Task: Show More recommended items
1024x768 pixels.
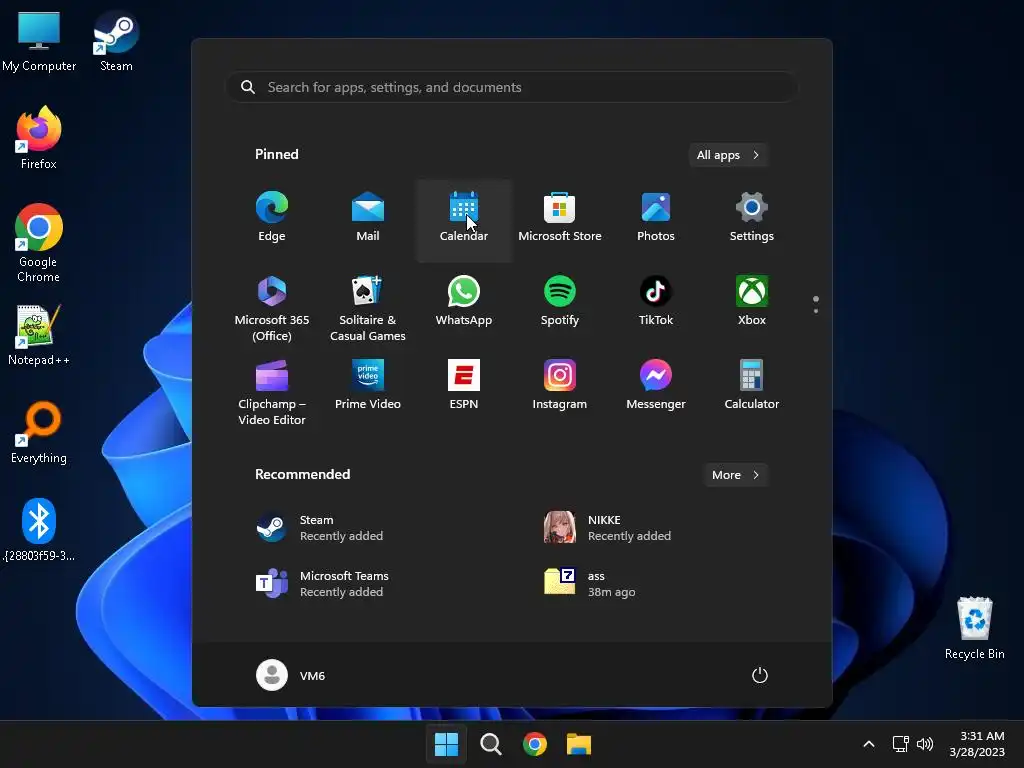Action: pyautogui.click(x=736, y=475)
